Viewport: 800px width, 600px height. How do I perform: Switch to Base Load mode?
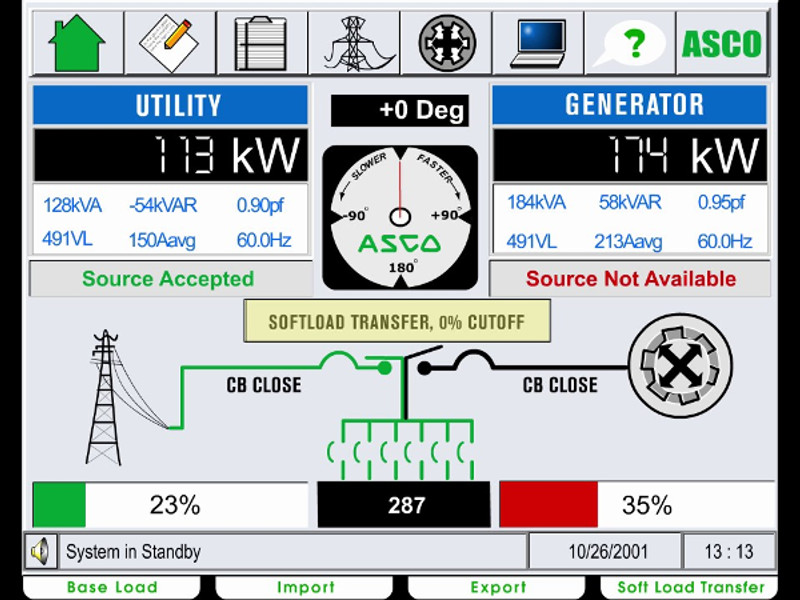[x=112, y=587]
